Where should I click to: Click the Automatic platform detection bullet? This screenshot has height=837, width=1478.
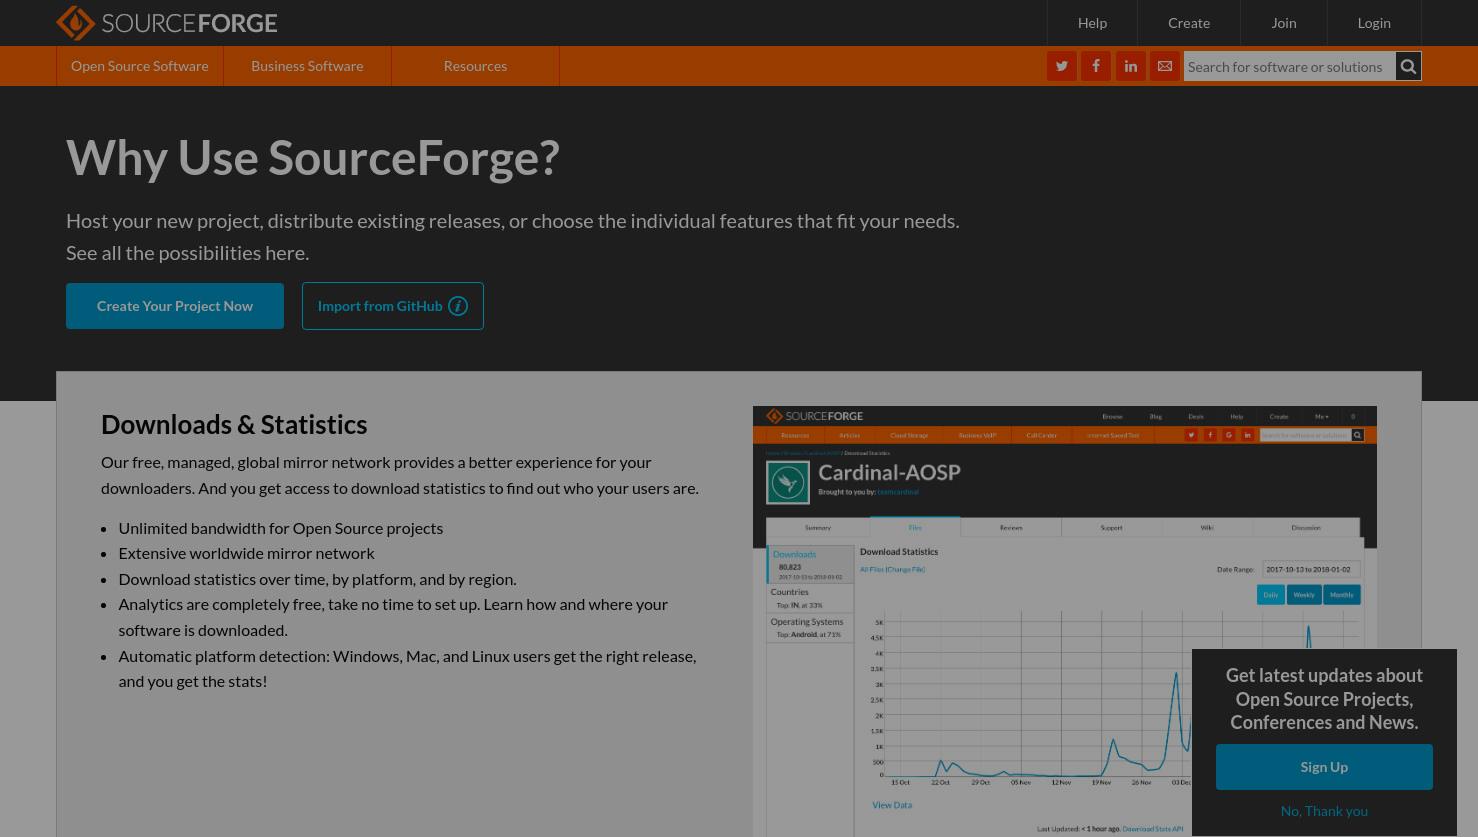coord(407,668)
